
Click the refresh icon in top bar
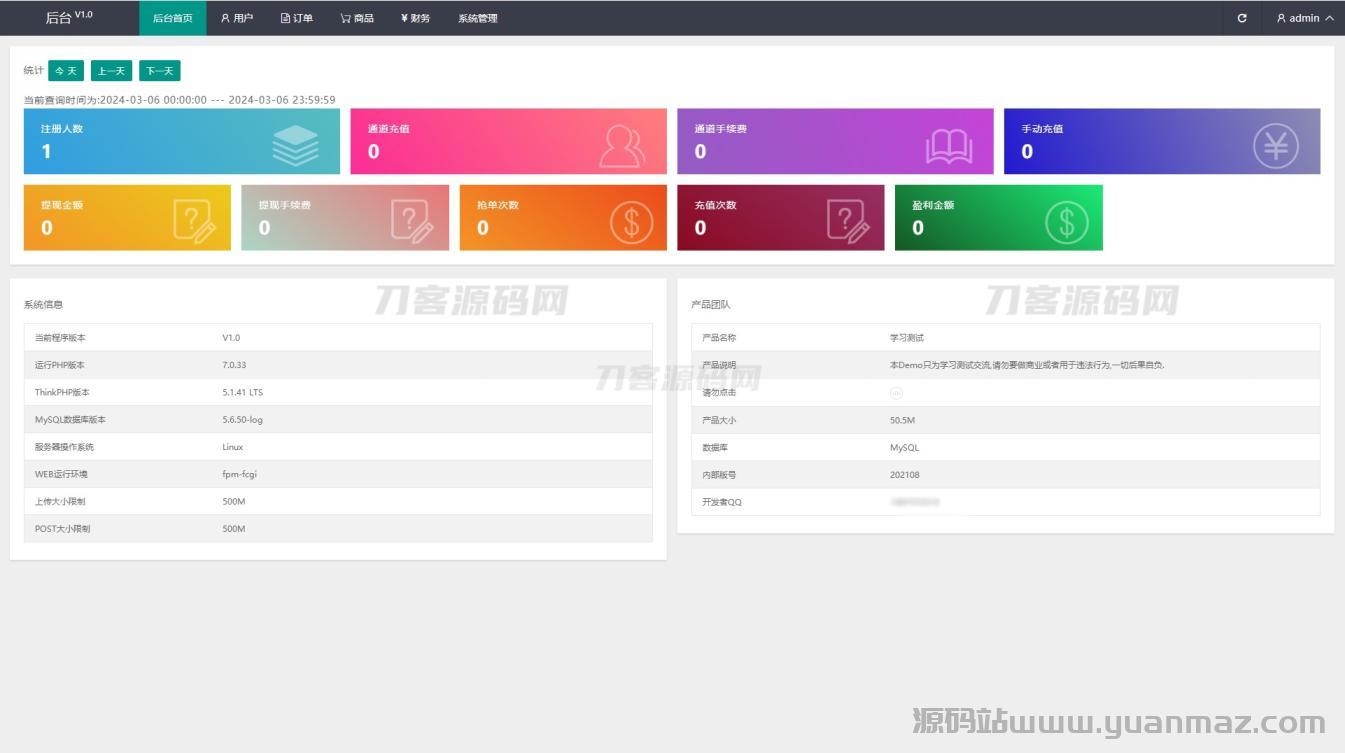point(1242,18)
